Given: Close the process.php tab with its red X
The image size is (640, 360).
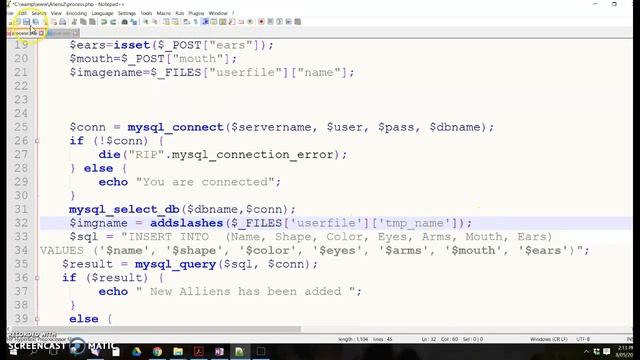Looking at the screenshot, I should 41,33.
